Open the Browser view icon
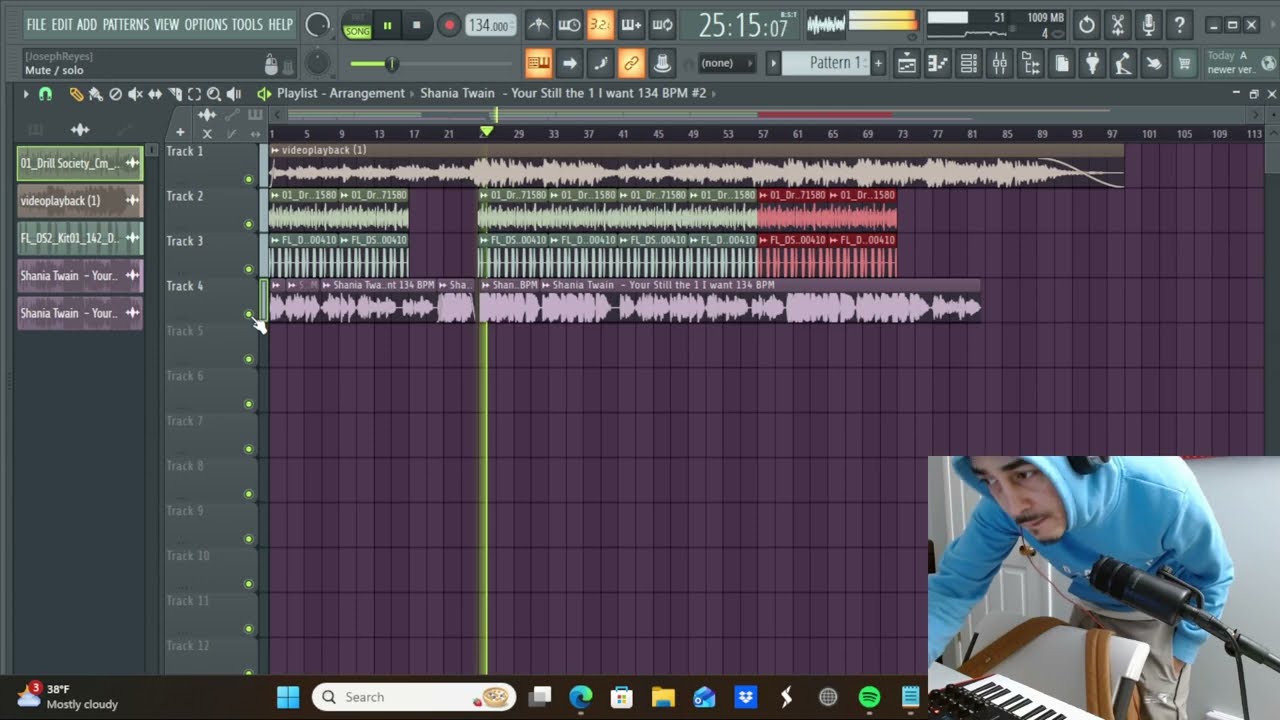The height and width of the screenshot is (720, 1280). pyautogui.click(x=1030, y=64)
